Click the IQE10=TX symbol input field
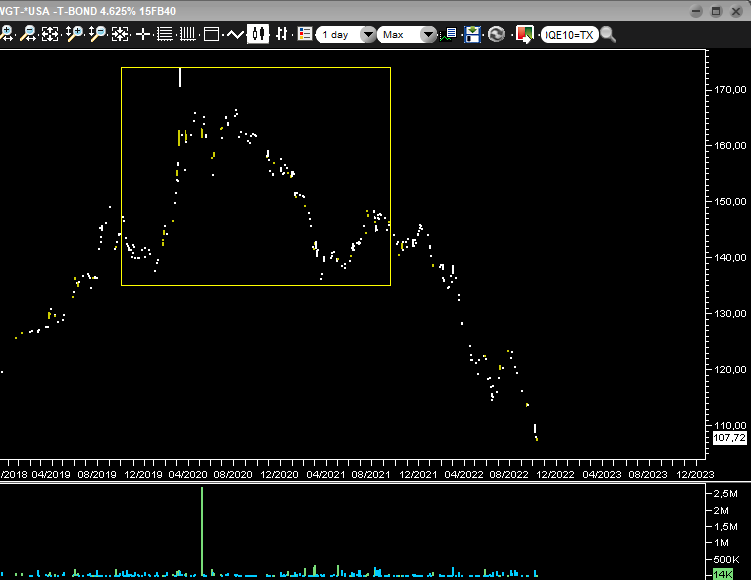Screen dimensions: 751x580 tap(568, 34)
